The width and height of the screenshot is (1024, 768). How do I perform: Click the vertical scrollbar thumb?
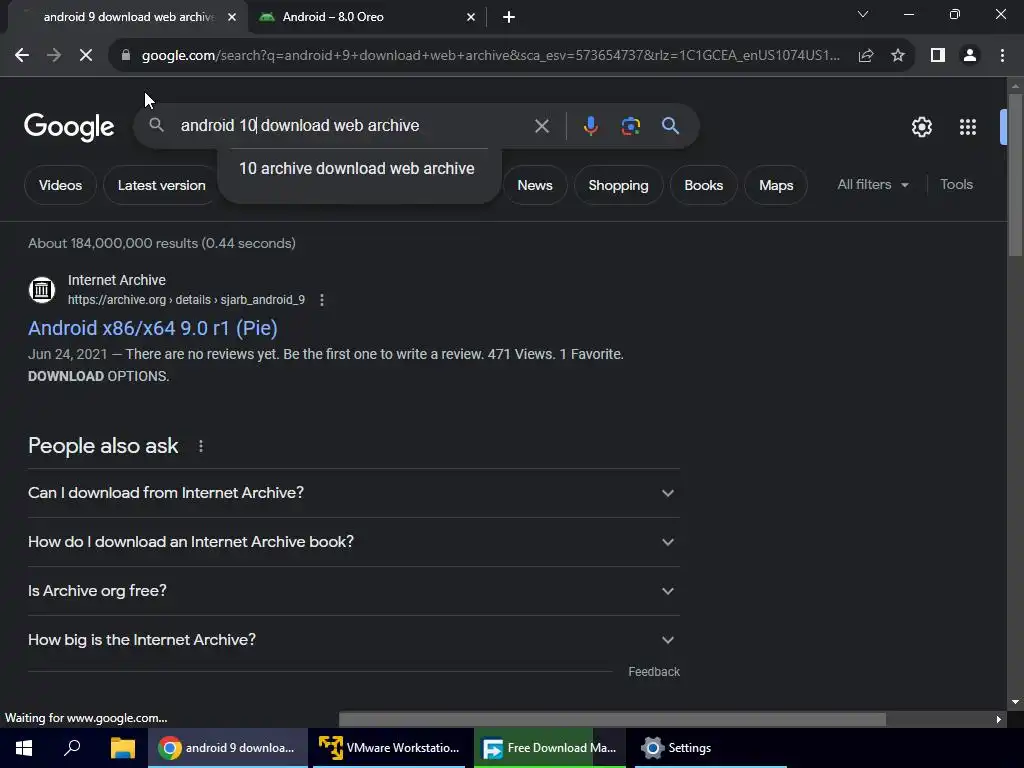1015,174
